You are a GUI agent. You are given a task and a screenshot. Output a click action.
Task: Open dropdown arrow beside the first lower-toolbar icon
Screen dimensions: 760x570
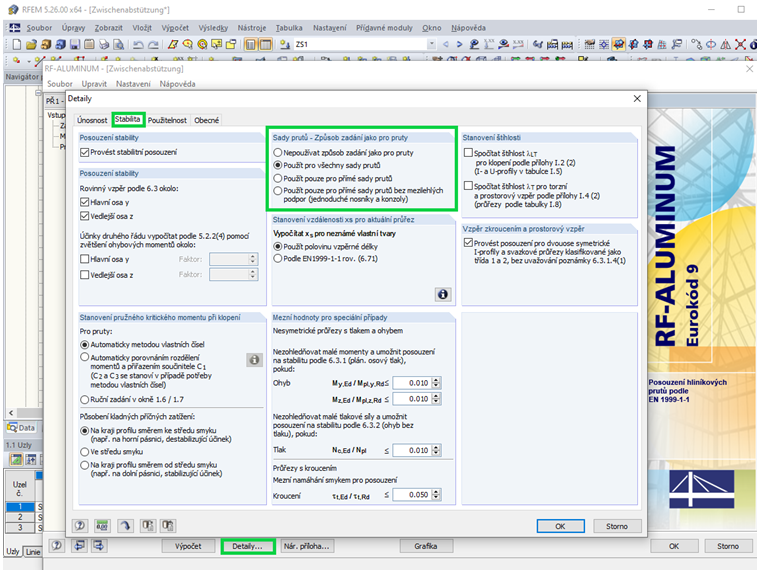pos(29,61)
